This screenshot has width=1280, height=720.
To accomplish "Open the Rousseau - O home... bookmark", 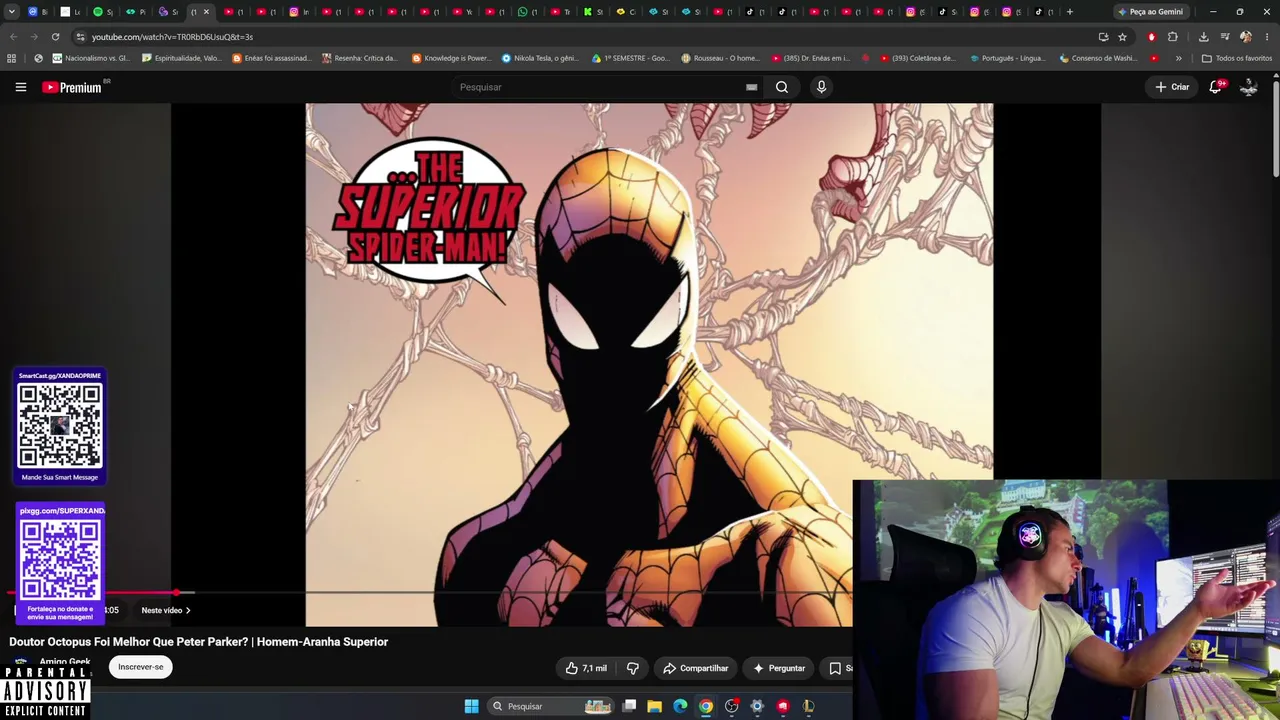I will (x=720, y=58).
